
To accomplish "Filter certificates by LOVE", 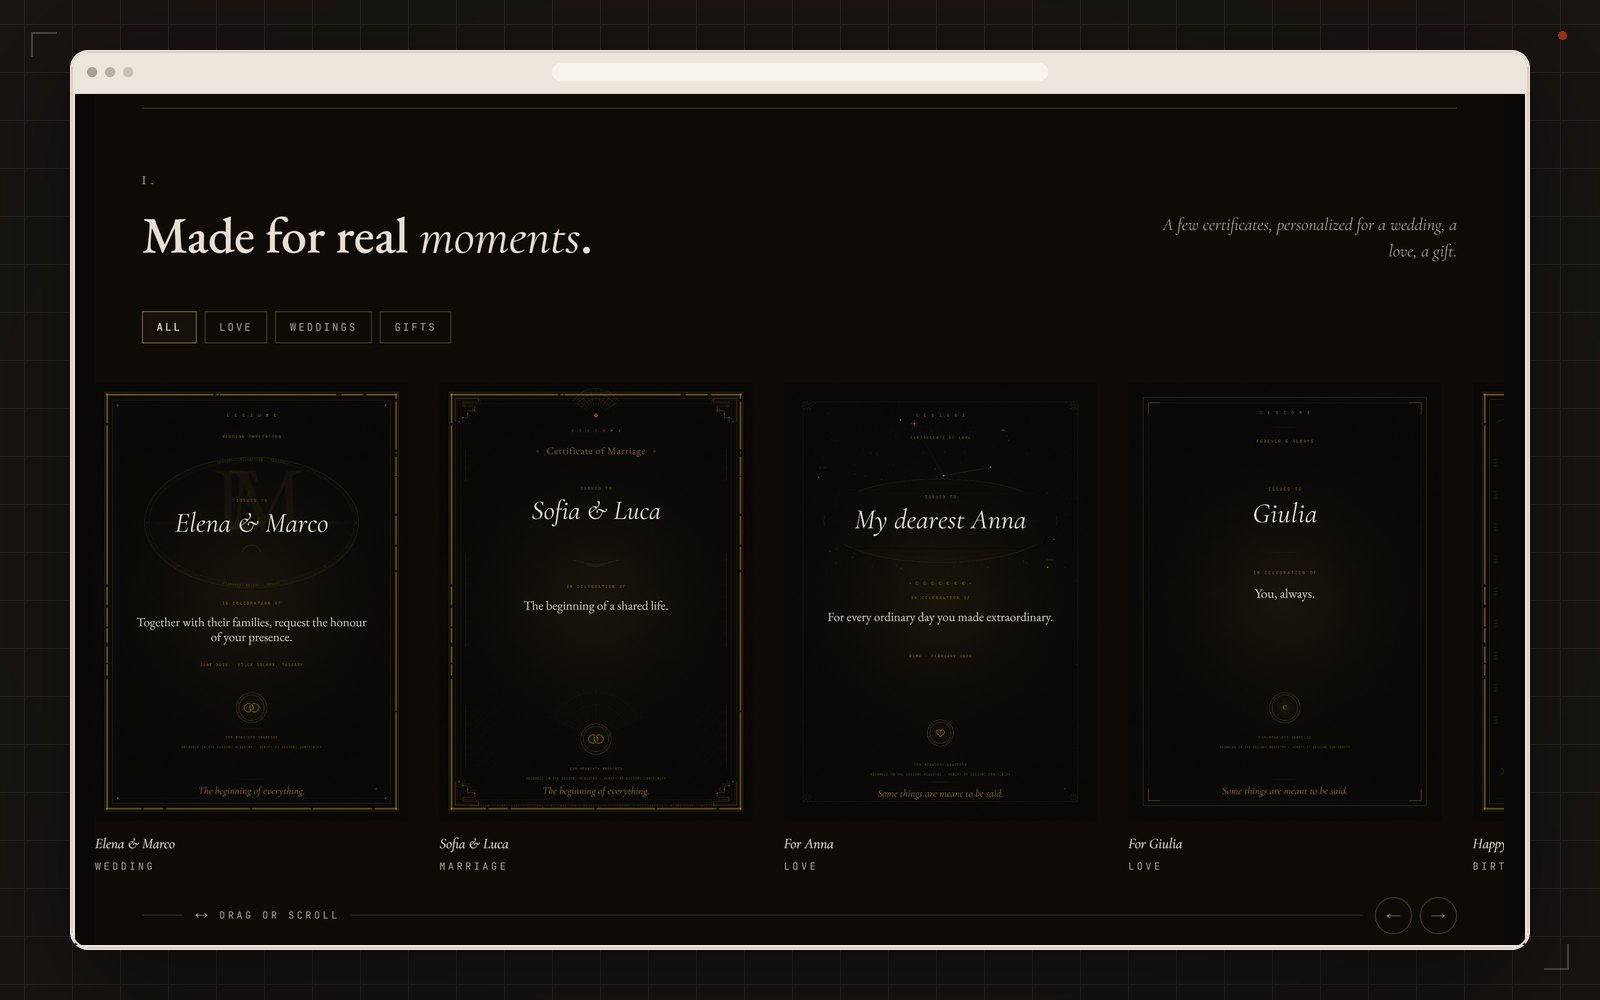I will (236, 327).
